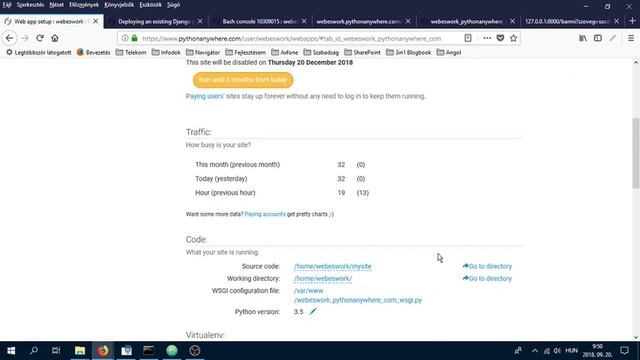640x360 pixels.
Task: Reload the current page
Action: 40,38
